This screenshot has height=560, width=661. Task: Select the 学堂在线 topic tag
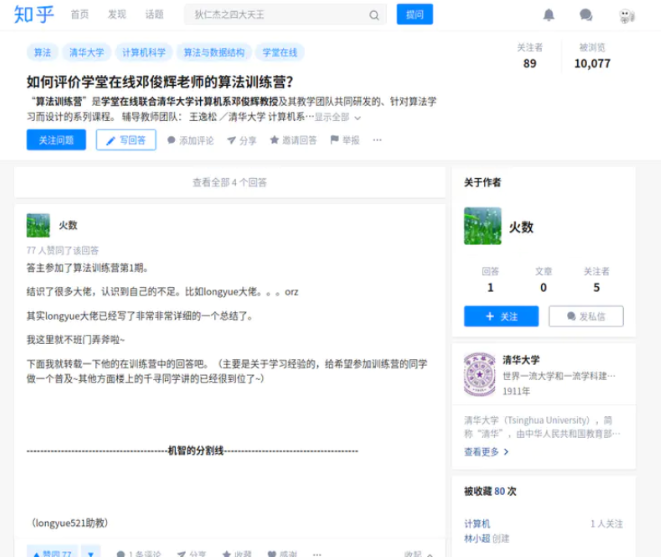coord(280,53)
